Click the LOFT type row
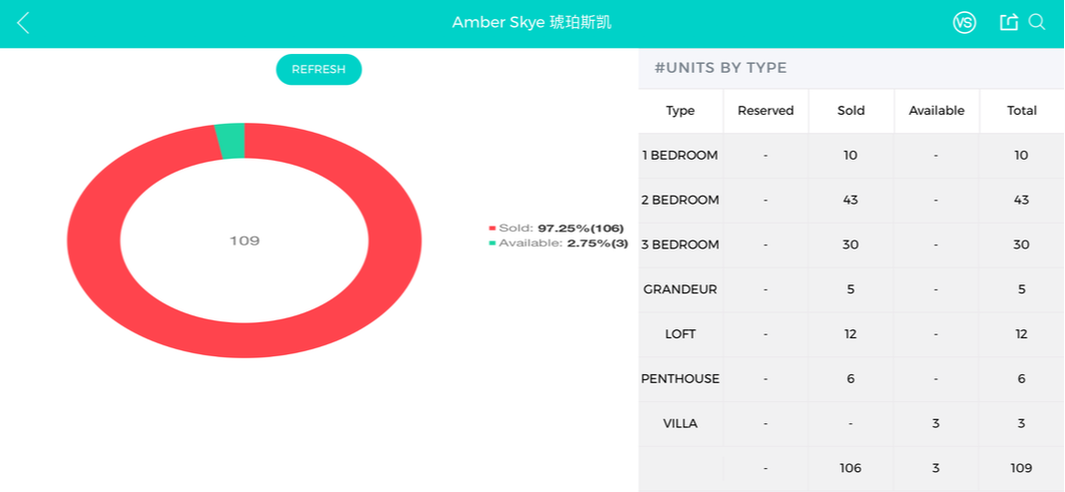The width and height of the screenshot is (1065, 492). pyautogui.click(x=851, y=334)
